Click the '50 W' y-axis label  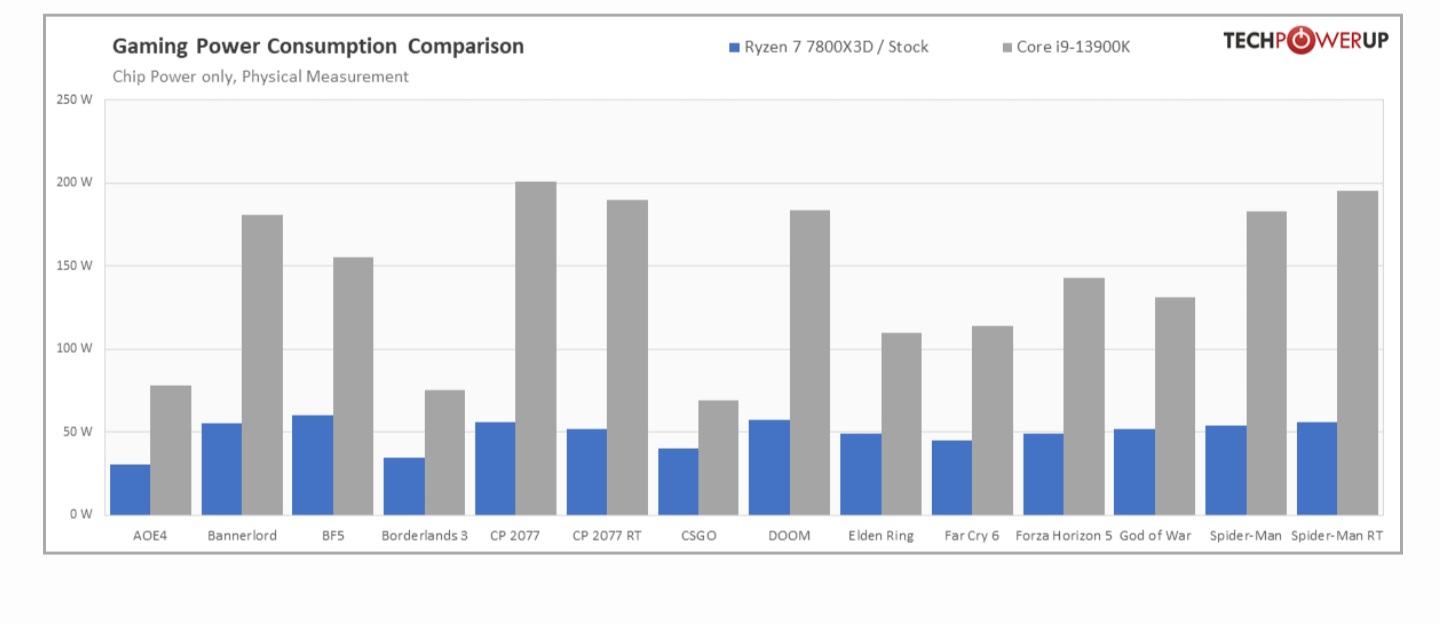pyautogui.click(x=79, y=432)
